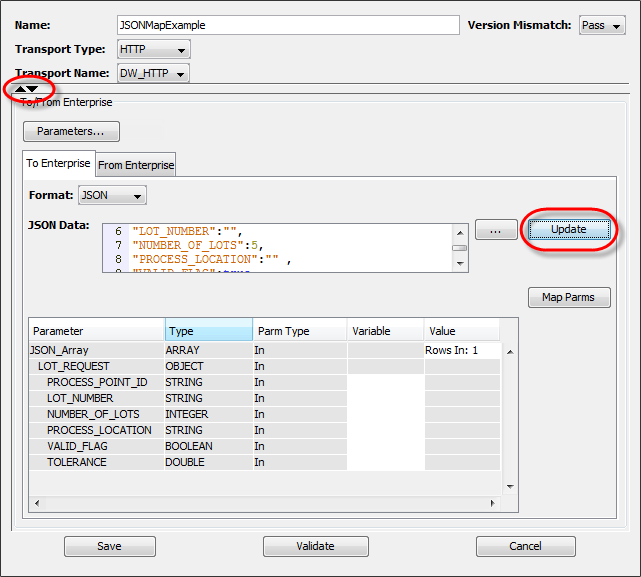
Task: Open the Format JSON dropdown
Action: tap(112, 195)
